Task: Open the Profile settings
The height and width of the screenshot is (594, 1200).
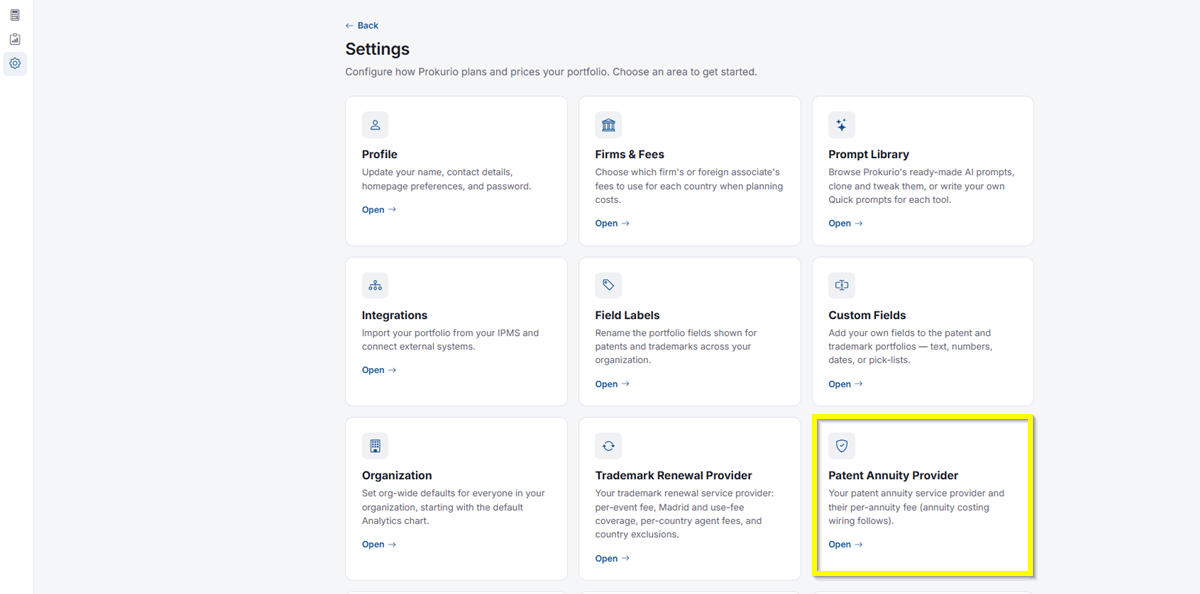Action: [379, 210]
